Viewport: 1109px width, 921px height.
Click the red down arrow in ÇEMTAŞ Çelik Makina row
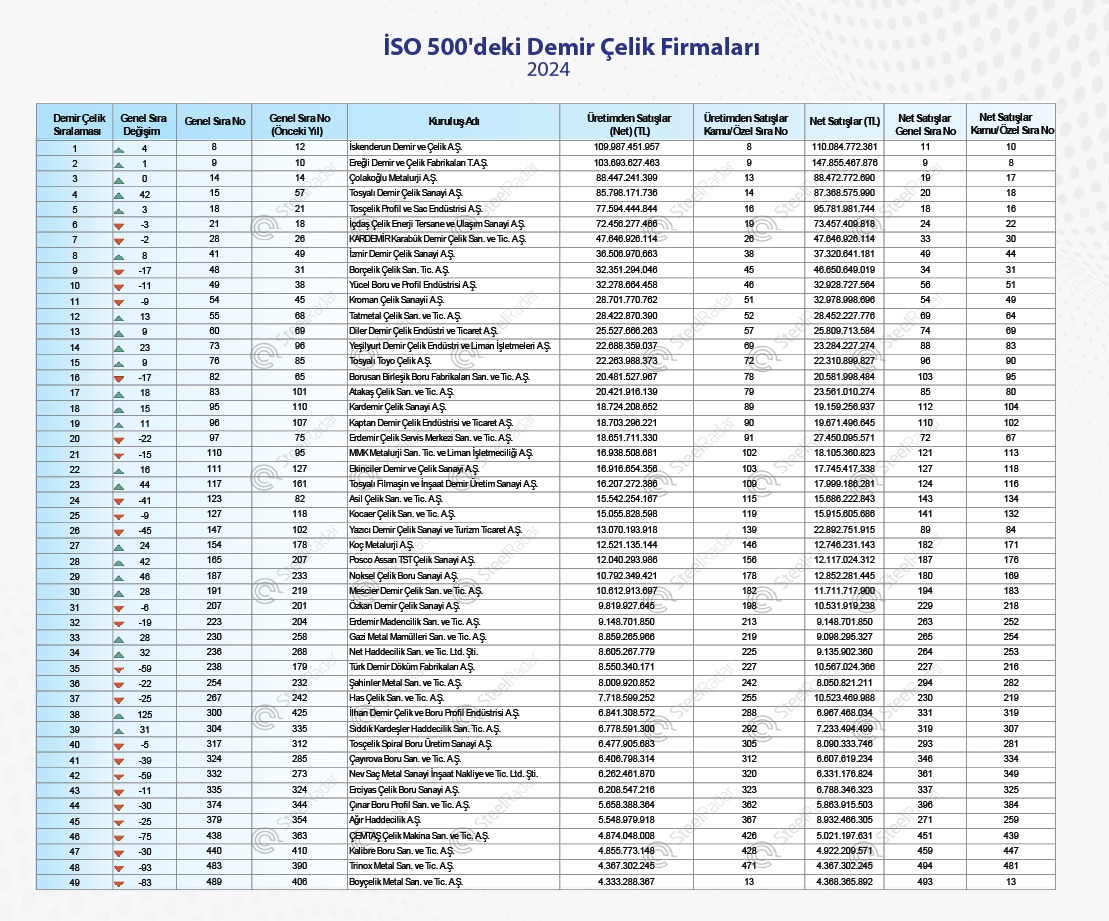point(119,838)
